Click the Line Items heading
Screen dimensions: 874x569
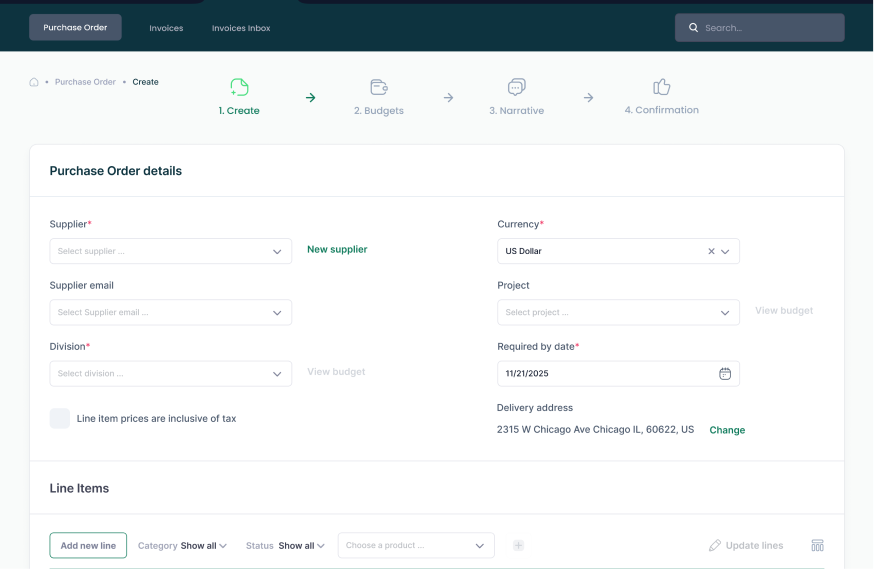pyautogui.click(x=79, y=488)
